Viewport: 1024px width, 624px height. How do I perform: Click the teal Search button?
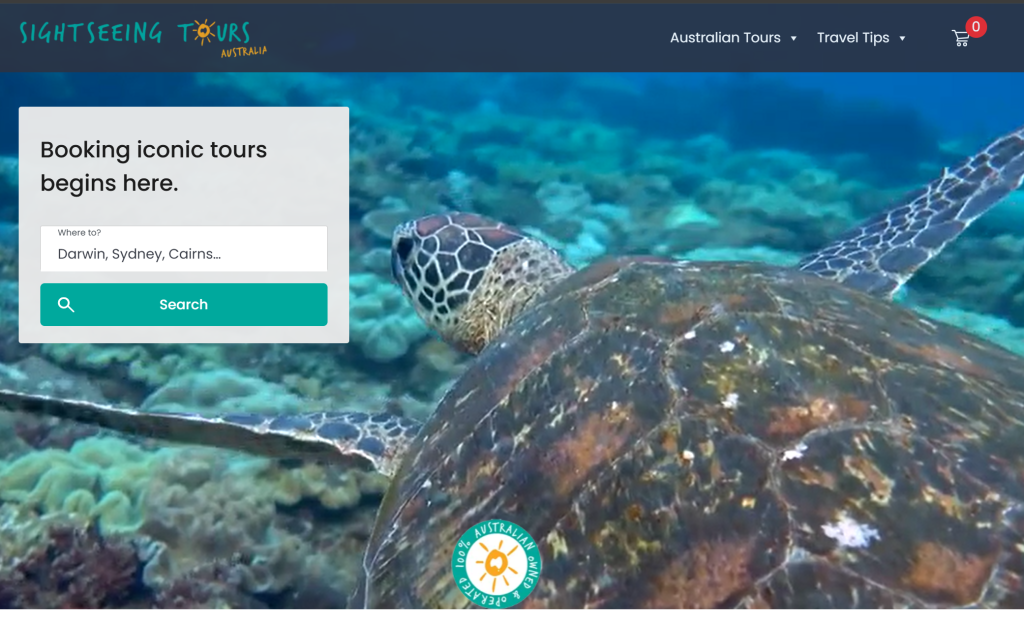click(184, 304)
